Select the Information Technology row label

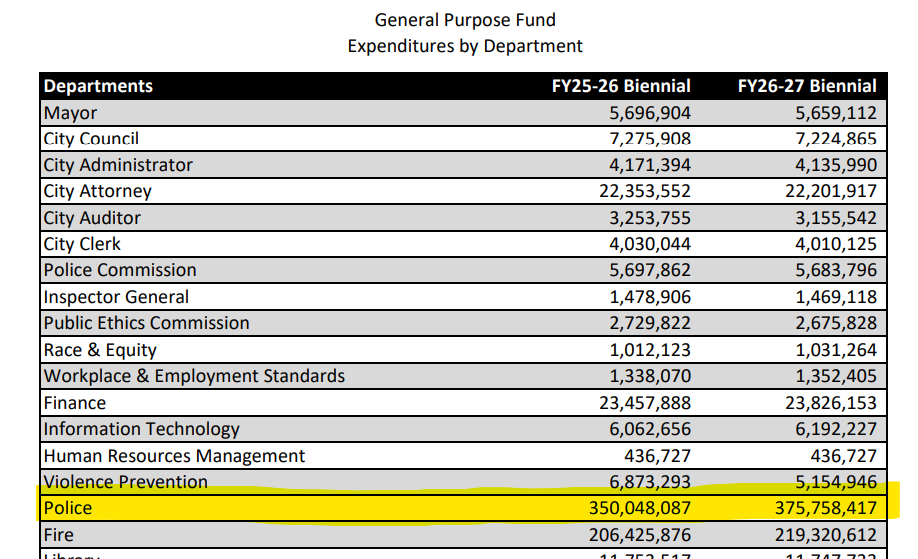point(141,429)
